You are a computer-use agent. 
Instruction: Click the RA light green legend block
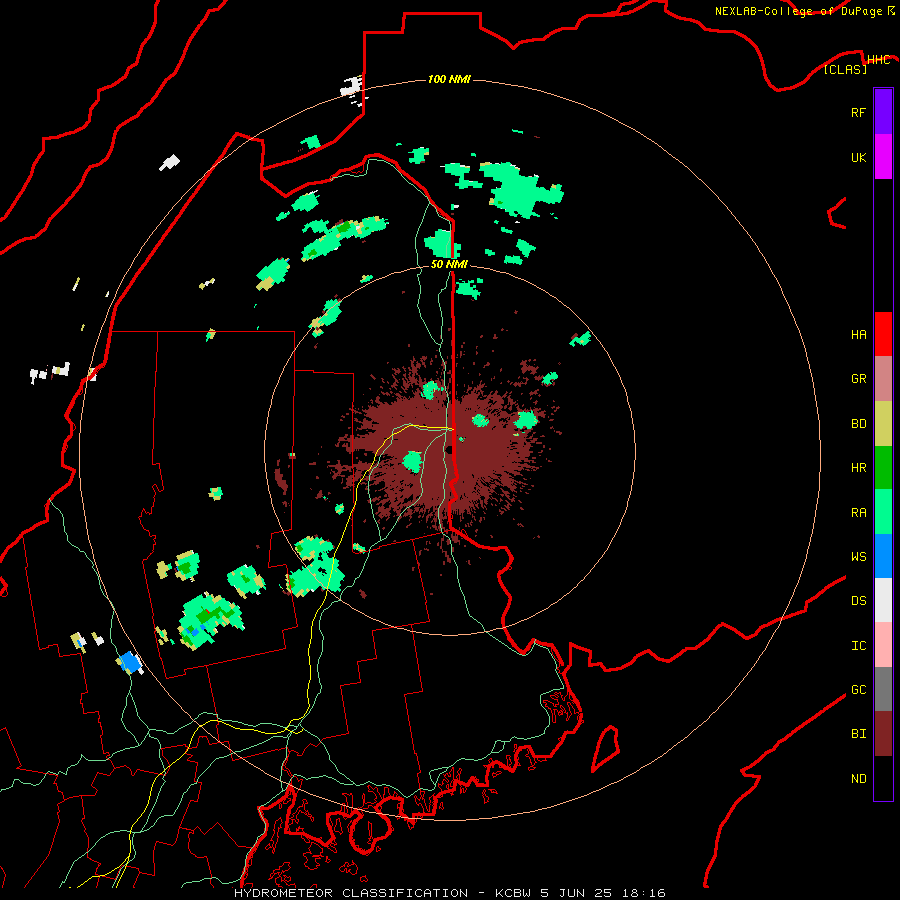883,512
